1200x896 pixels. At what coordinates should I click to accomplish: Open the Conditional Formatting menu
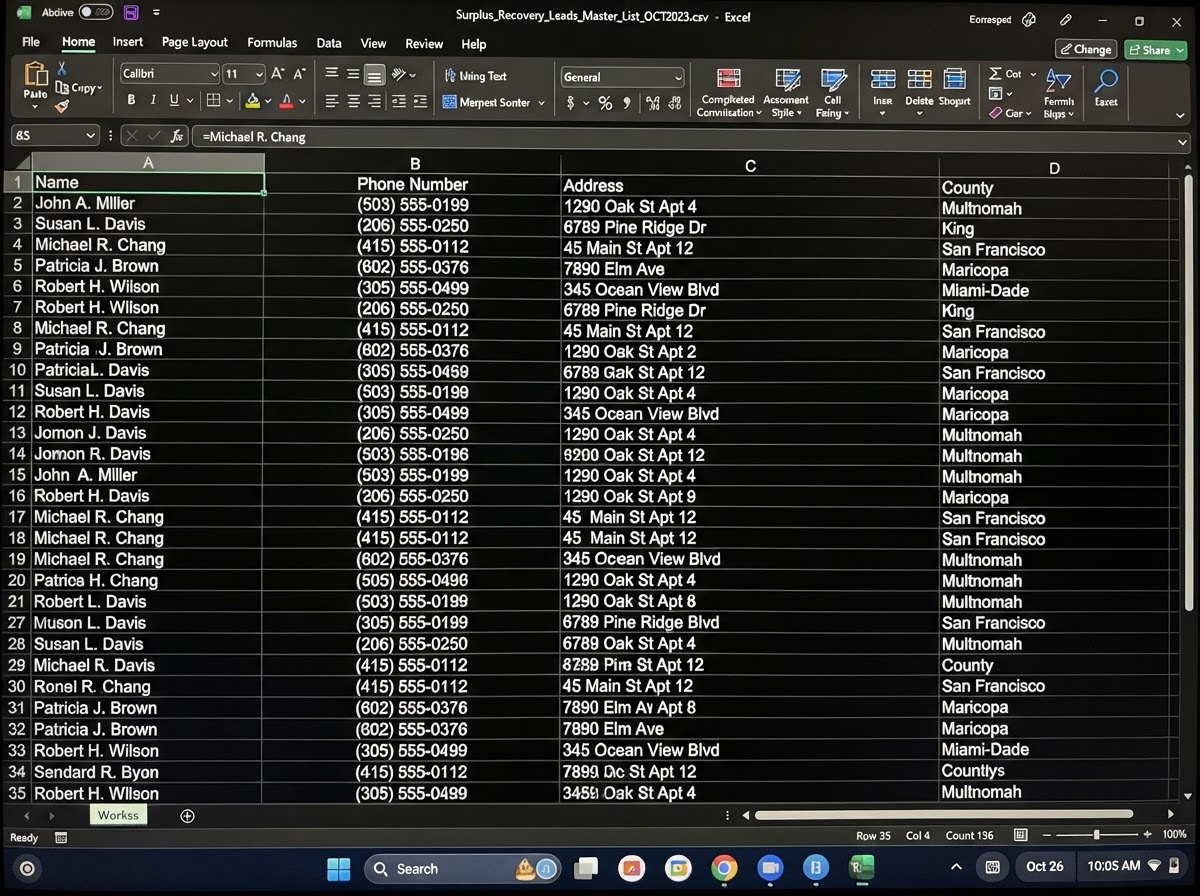729,92
